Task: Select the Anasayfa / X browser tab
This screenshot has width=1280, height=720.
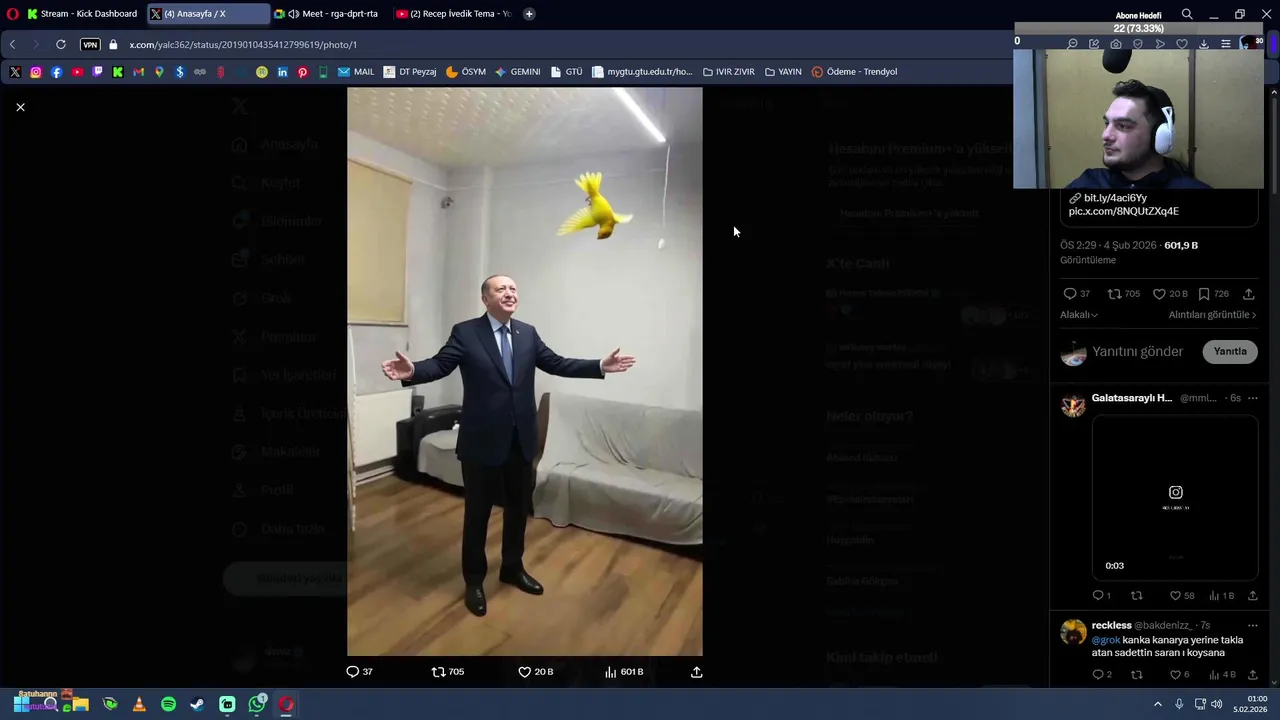Action: tap(208, 14)
